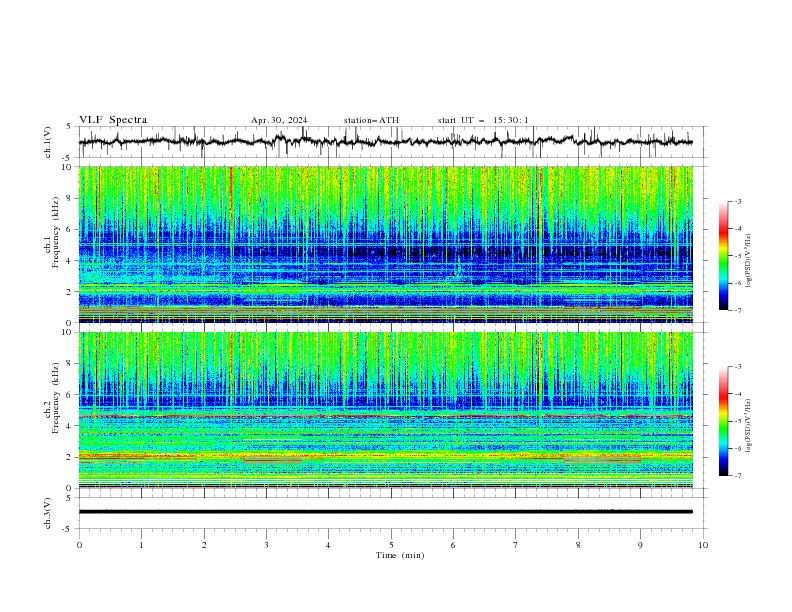Click the ch.2 spectrogram color bar
This screenshot has height=612, width=792.
pos(723,421)
